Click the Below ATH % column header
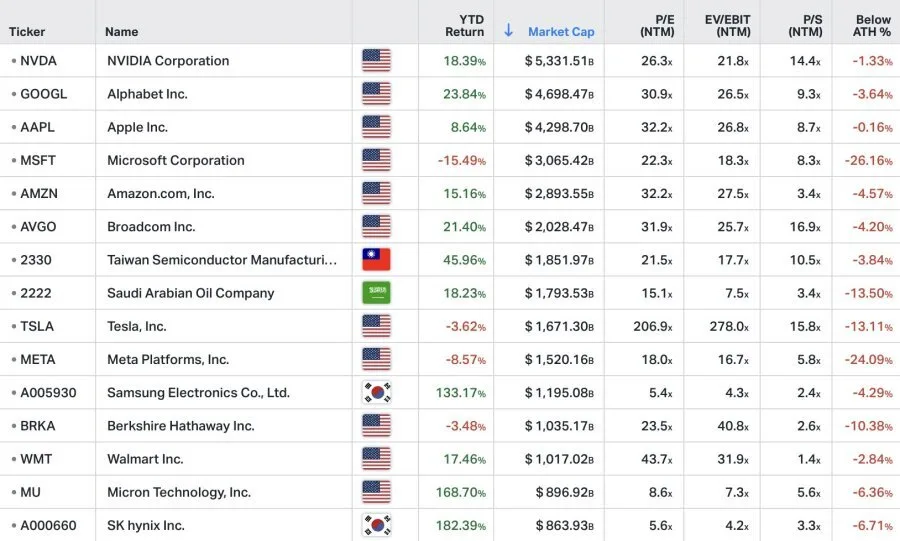This screenshot has width=900, height=541. click(x=871, y=26)
